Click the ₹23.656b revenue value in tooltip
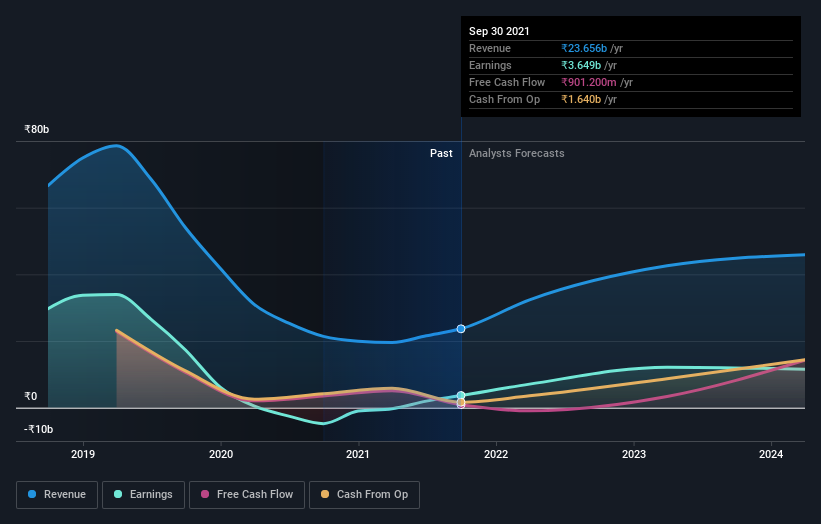The height and width of the screenshot is (524, 821). pyautogui.click(x=584, y=48)
